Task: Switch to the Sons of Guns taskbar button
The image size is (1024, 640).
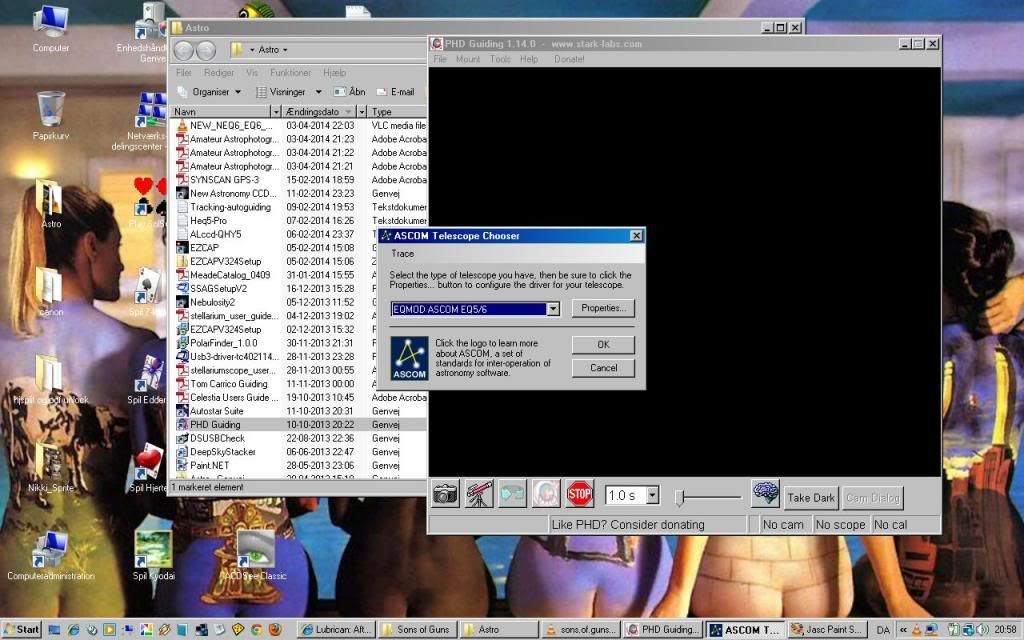Action: point(418,630)
